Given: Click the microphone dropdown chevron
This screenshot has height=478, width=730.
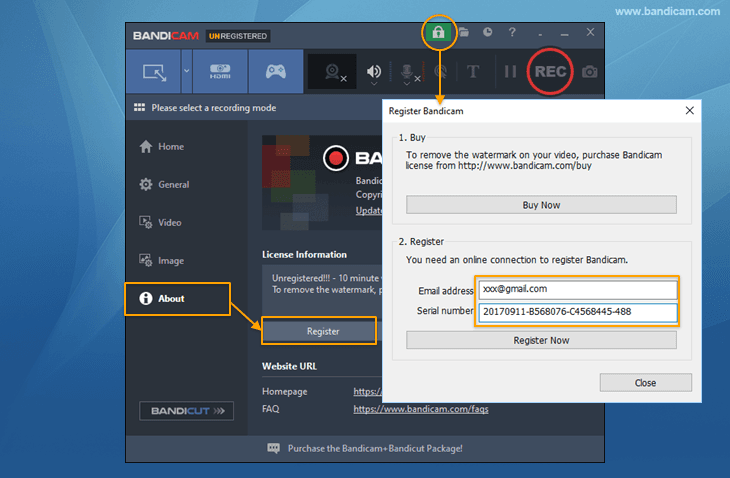Looking at the screenshot, I should click(407, 84).
